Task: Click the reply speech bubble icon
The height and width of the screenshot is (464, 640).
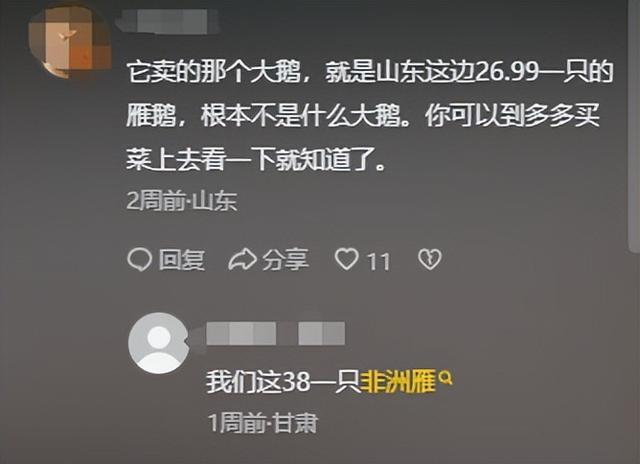Action: pyautogui.click(x=140, y=260)
